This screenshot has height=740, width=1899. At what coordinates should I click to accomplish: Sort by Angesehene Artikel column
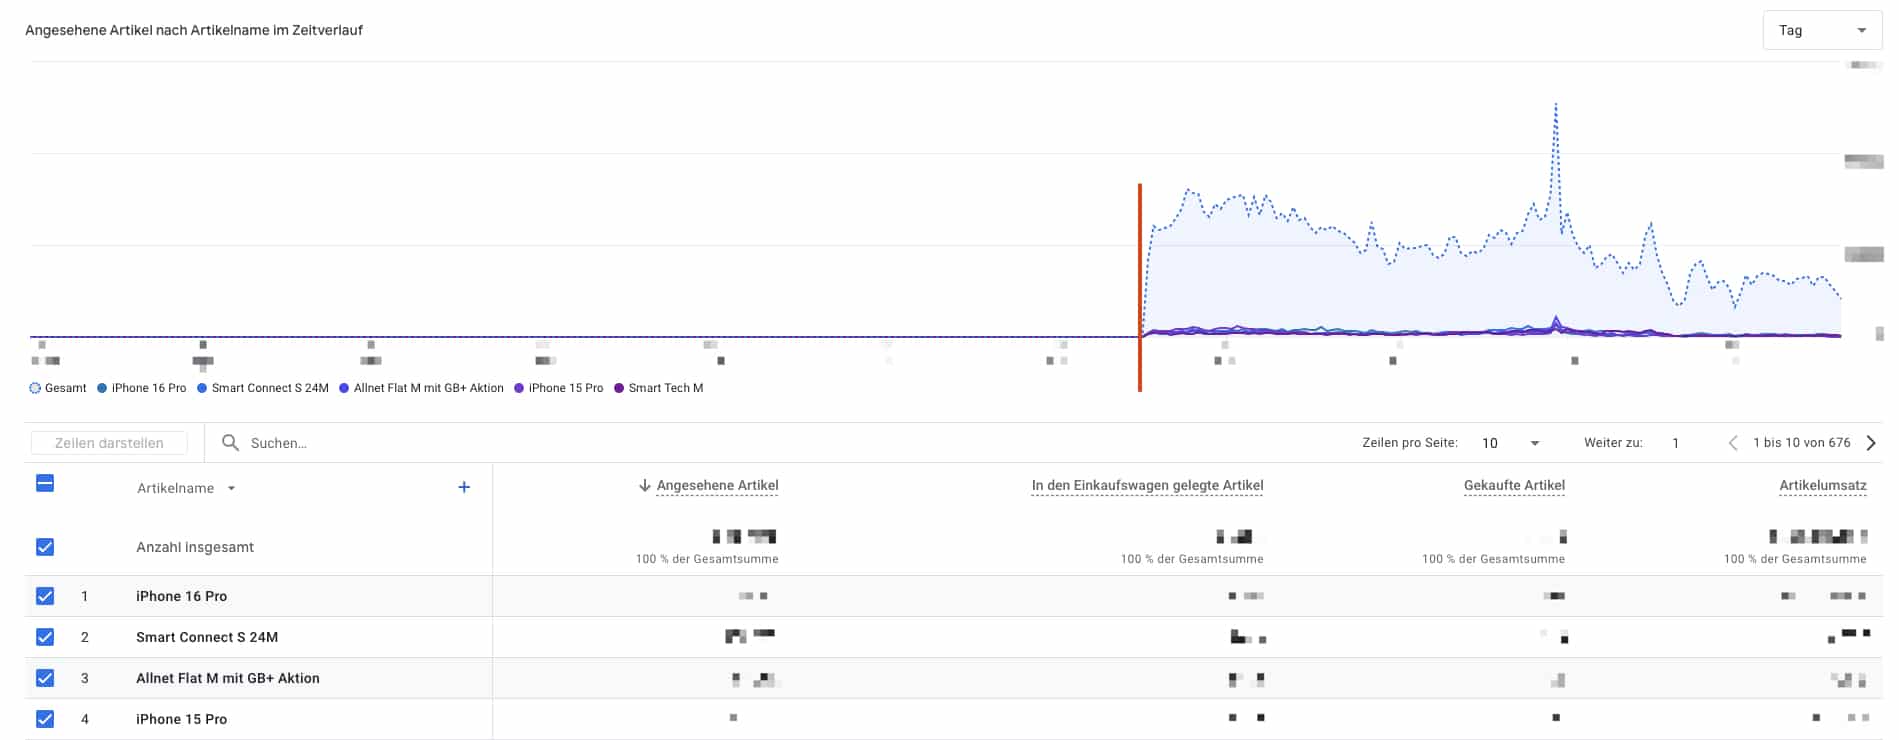(x=717, y=486)
